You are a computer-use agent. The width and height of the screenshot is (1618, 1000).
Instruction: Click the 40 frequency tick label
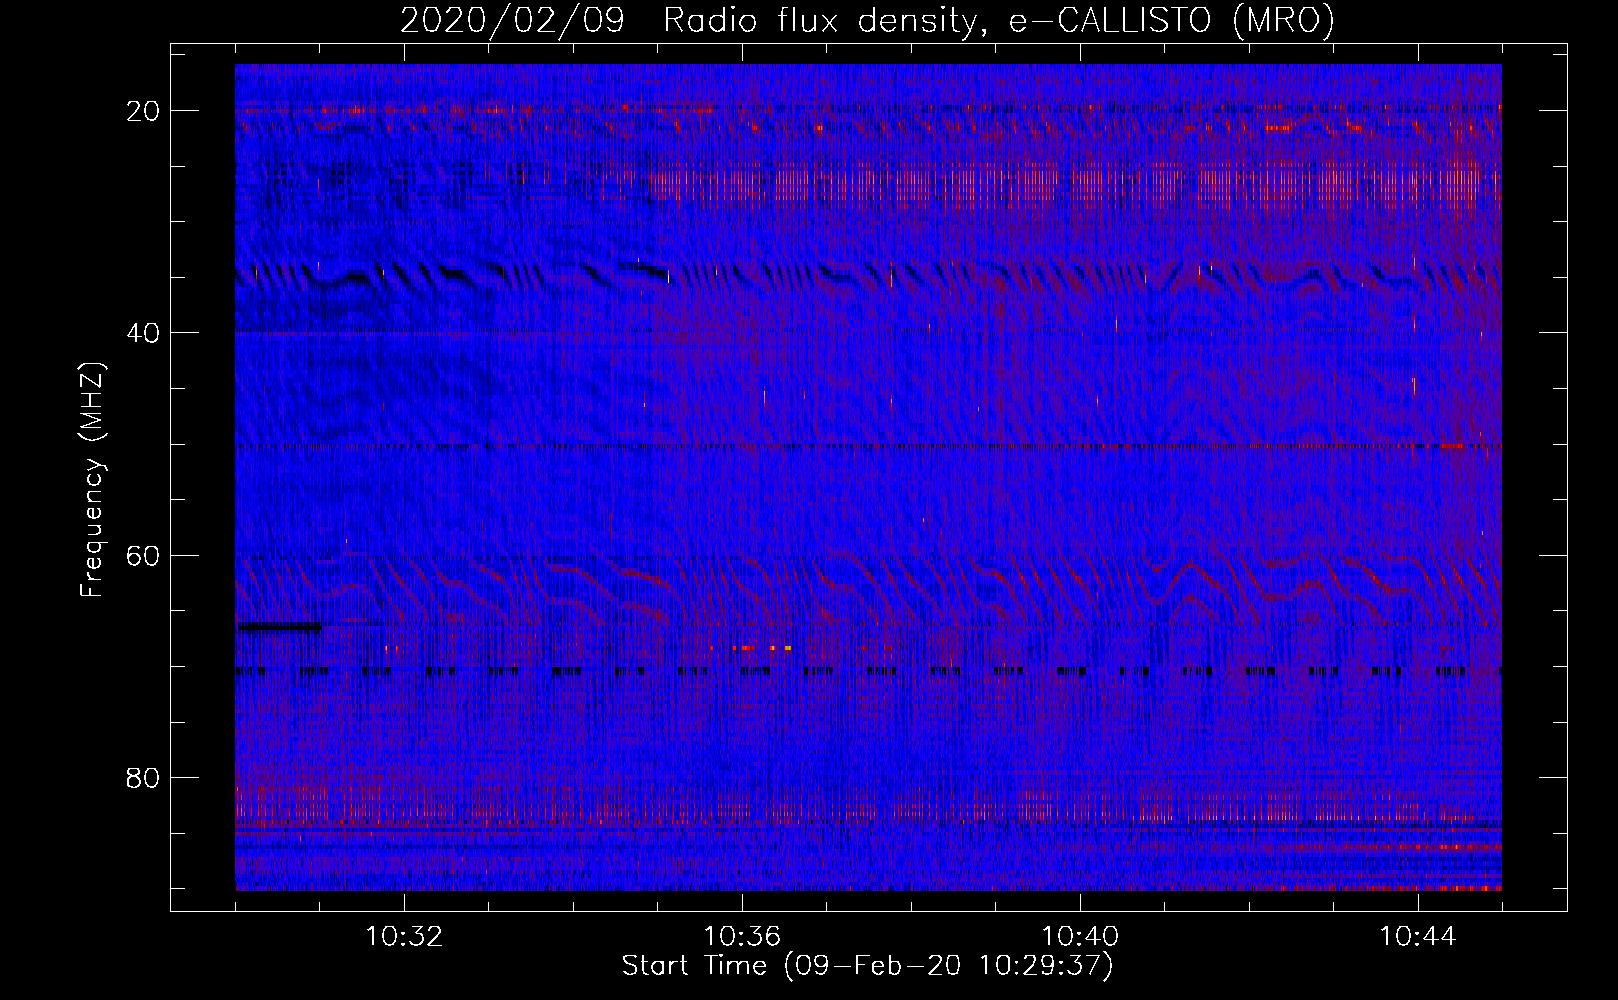[x=143, y=333]
